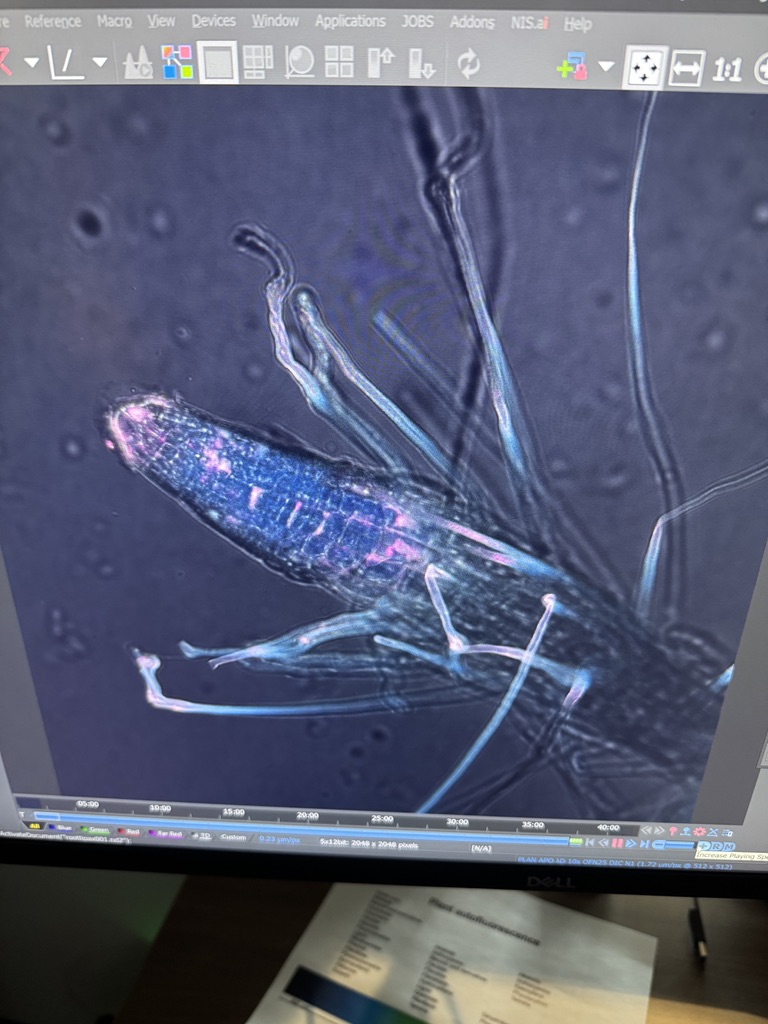Click the green plus lock icon

[572, 67]
